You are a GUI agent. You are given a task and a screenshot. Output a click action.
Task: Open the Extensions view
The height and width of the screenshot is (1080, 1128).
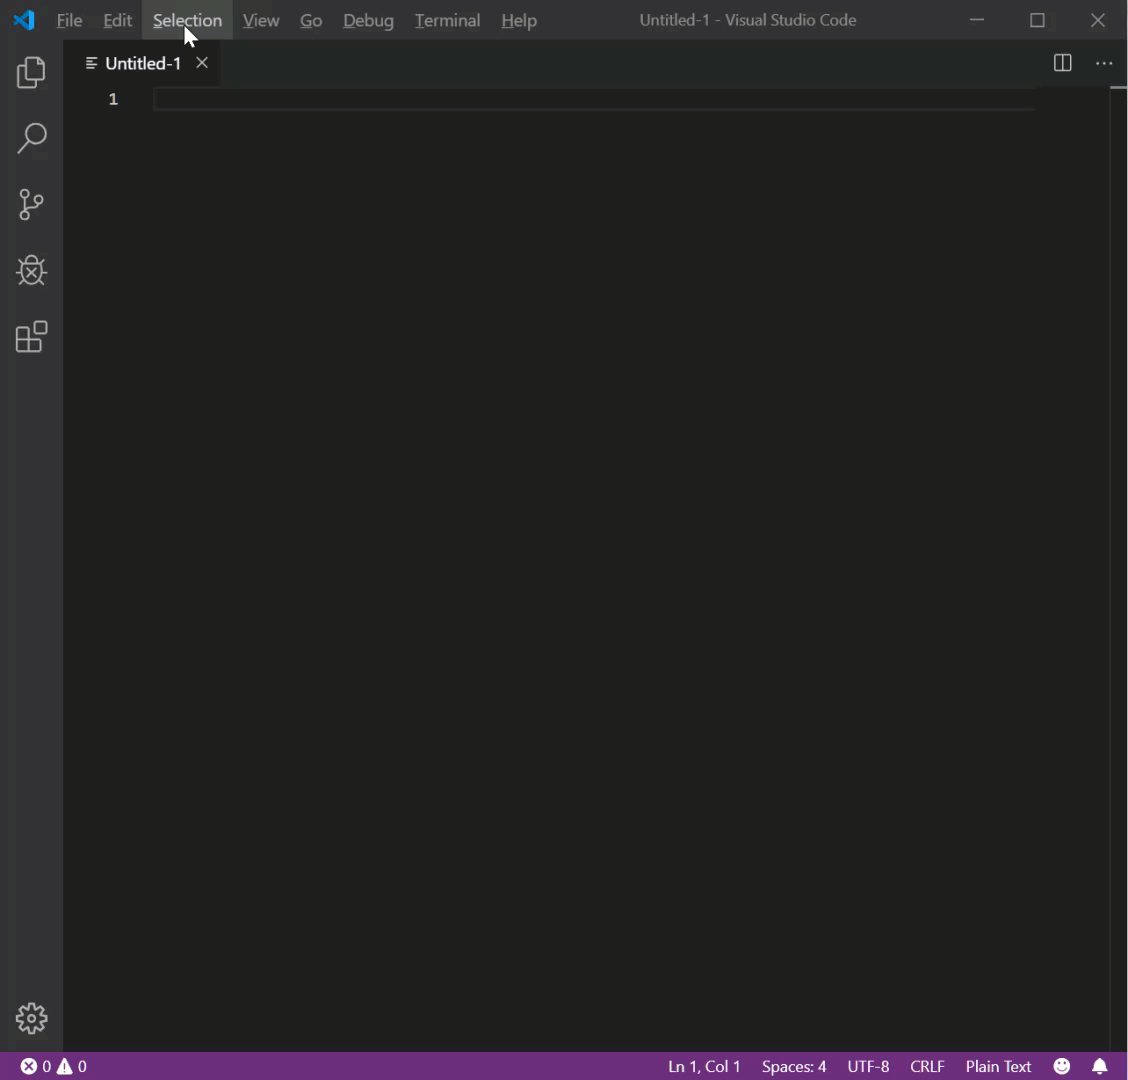31,337
